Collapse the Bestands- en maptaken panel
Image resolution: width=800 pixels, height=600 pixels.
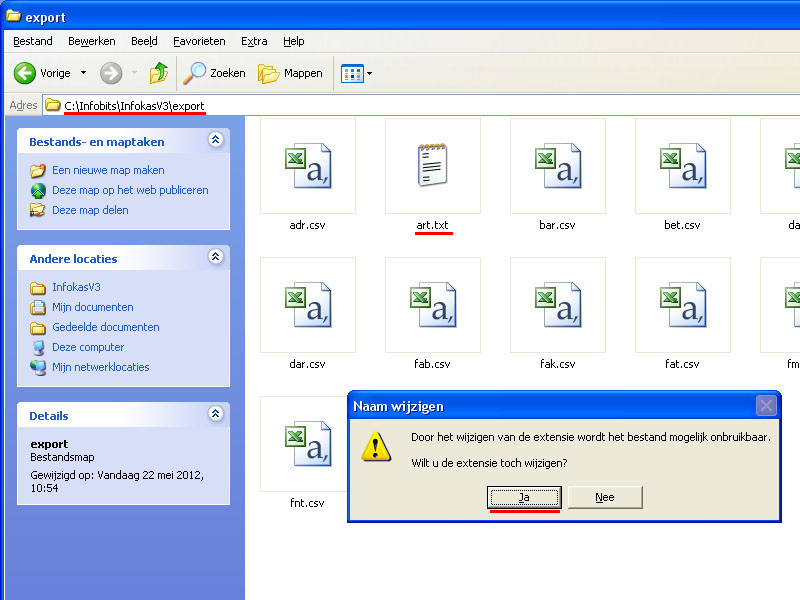[215, 141]
